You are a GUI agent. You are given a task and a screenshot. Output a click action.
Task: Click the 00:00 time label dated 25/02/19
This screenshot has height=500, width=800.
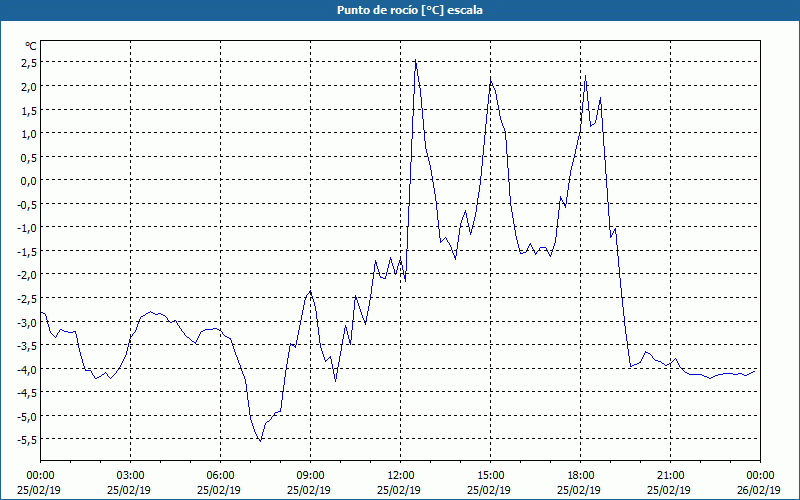tap(40, 476)
